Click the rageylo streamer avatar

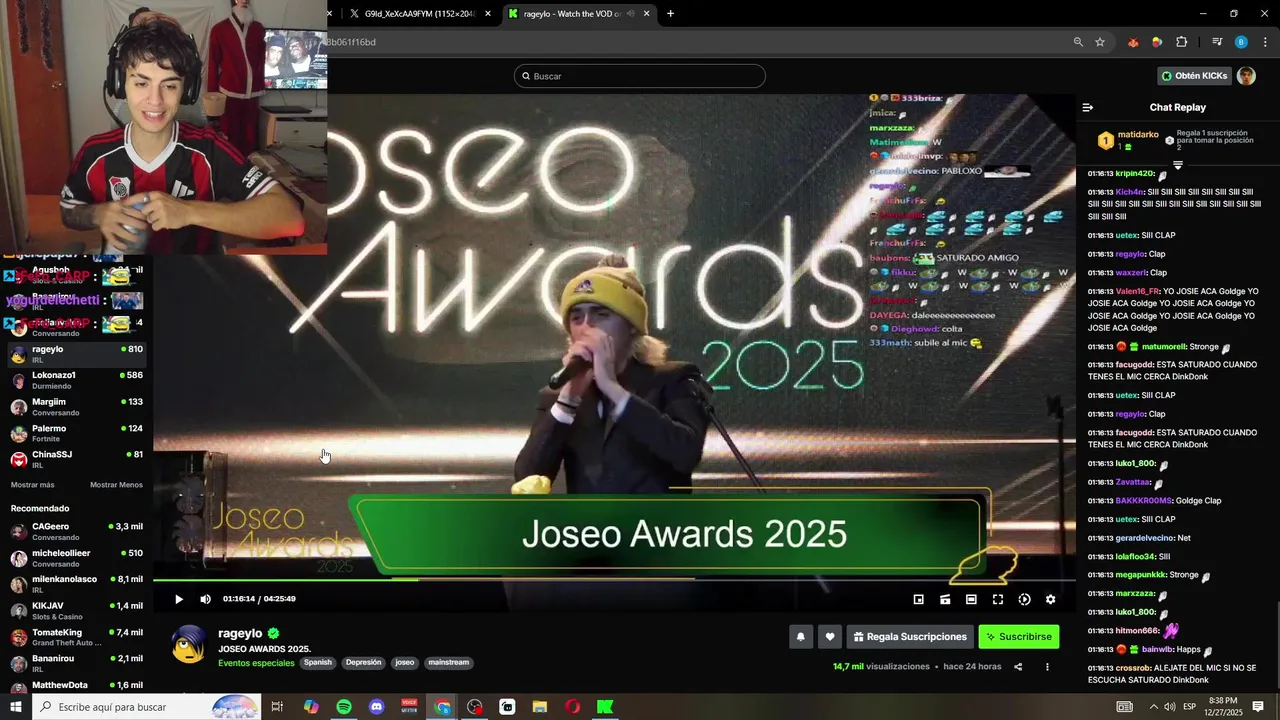tap(190, 645)
